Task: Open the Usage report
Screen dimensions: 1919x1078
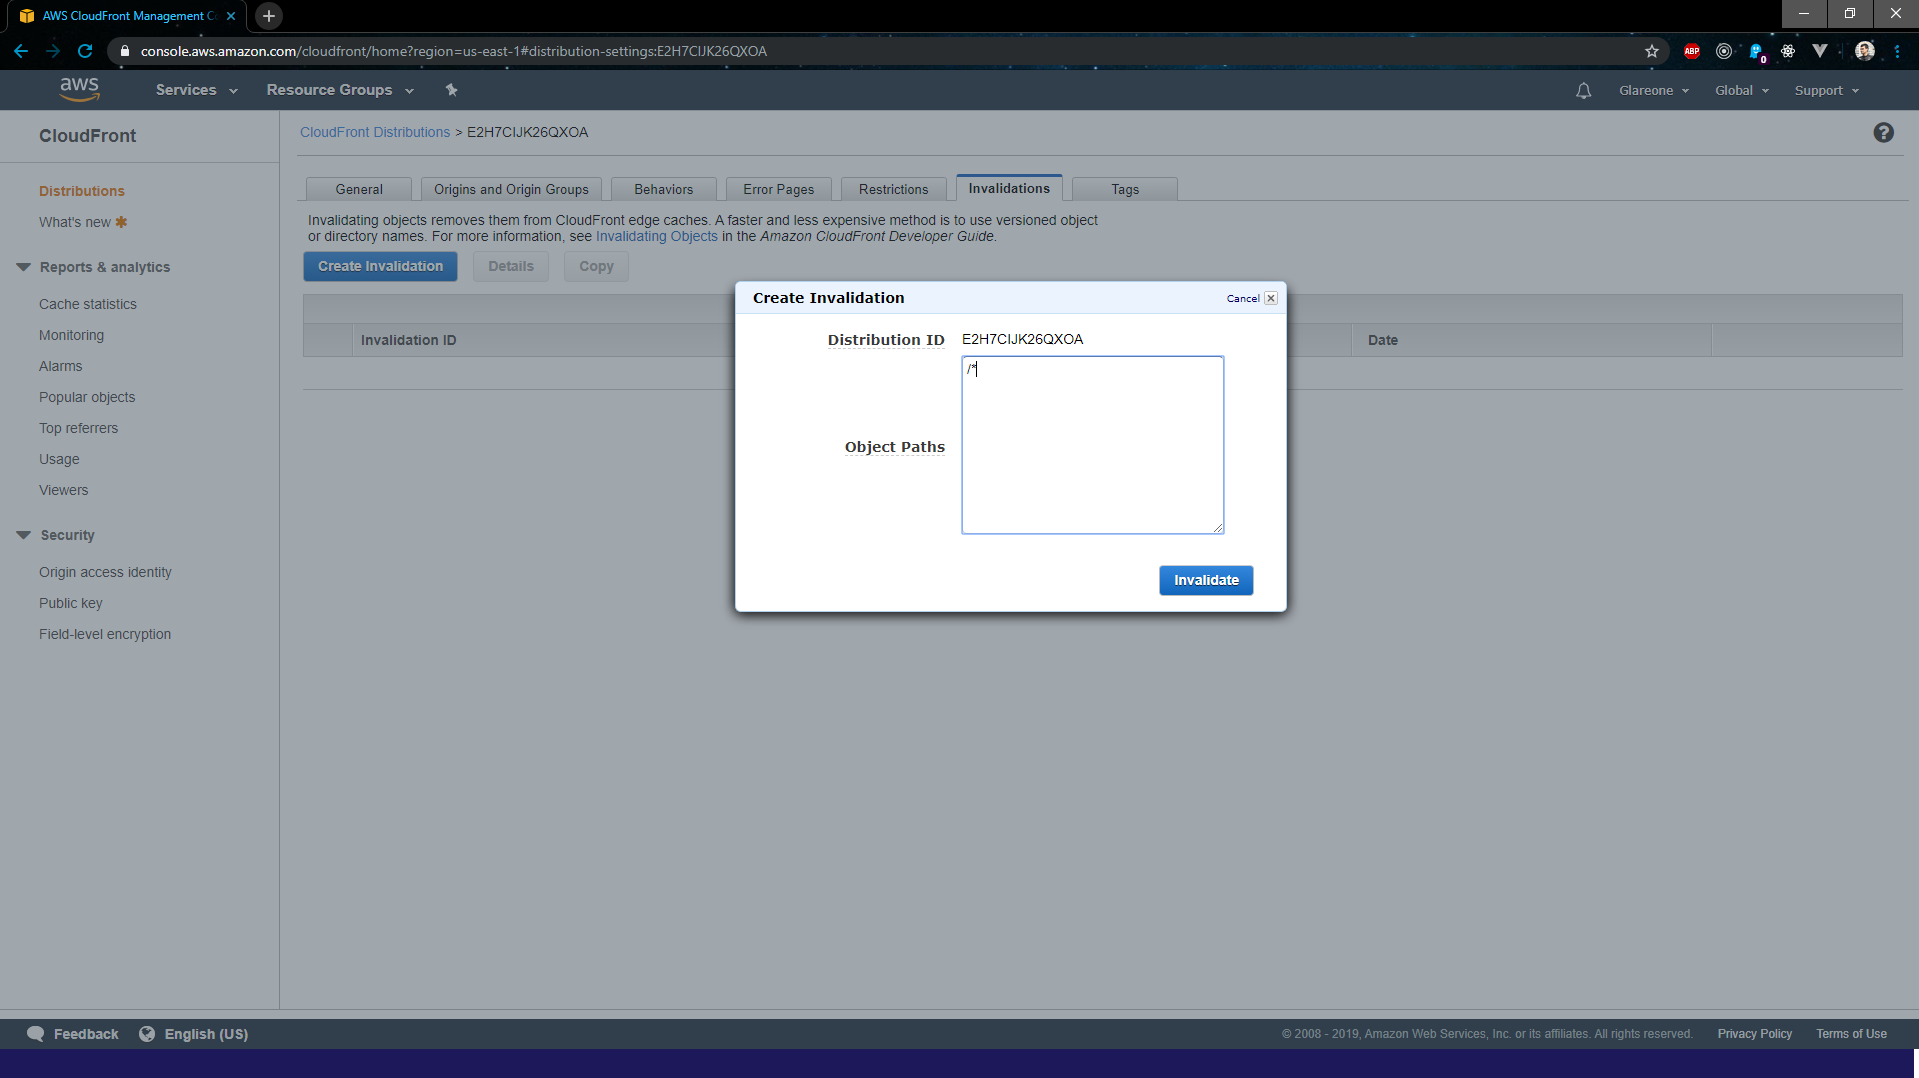Action: tap(59, 459)
